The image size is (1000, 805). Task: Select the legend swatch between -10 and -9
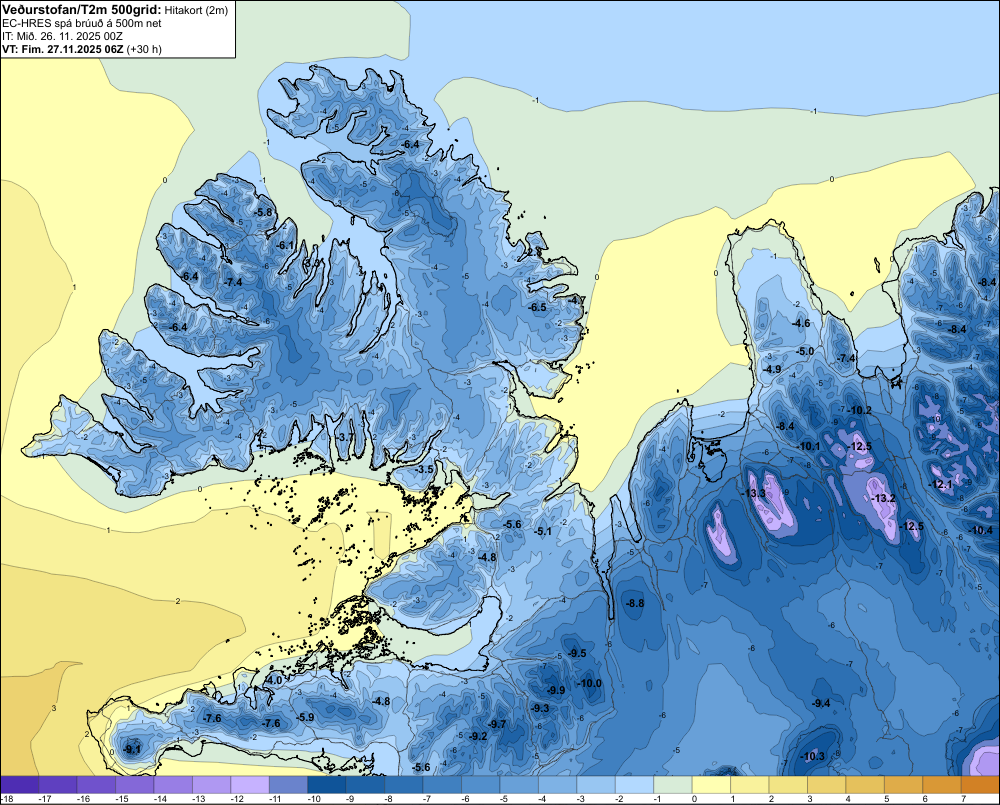pyautogui.click(x=327, y=785)
